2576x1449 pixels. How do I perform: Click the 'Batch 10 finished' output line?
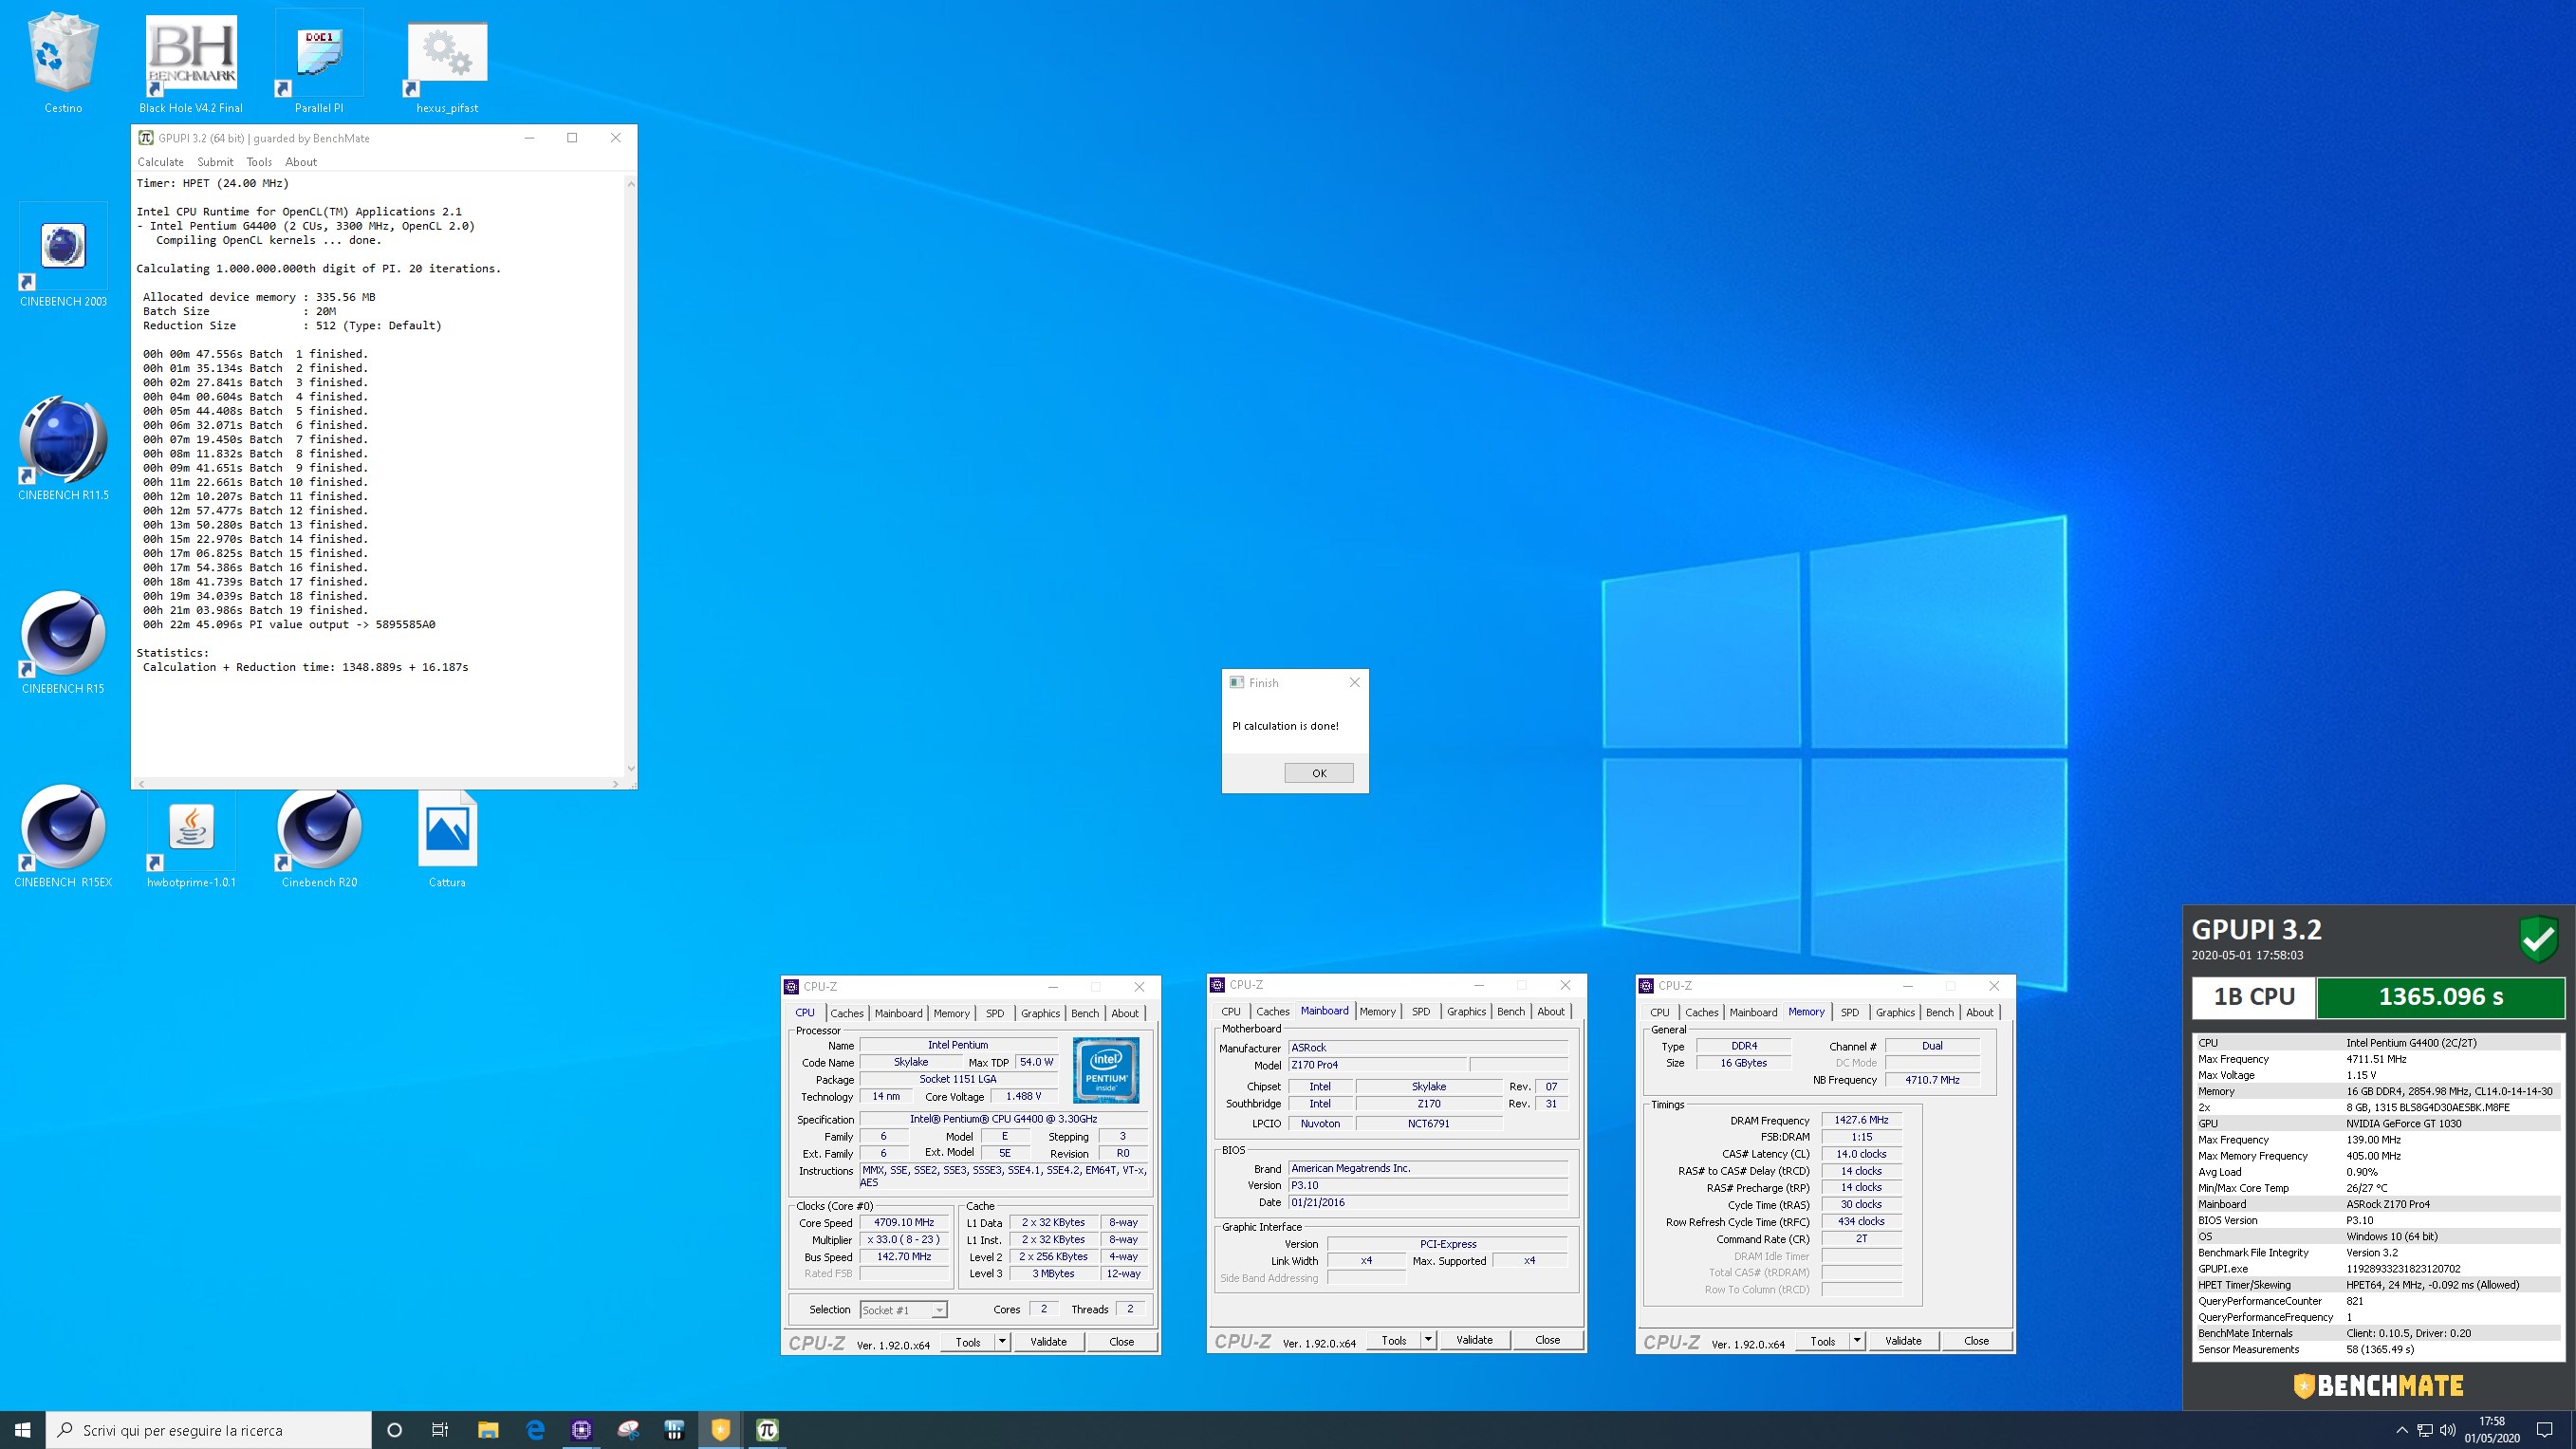tap(255, 482)
